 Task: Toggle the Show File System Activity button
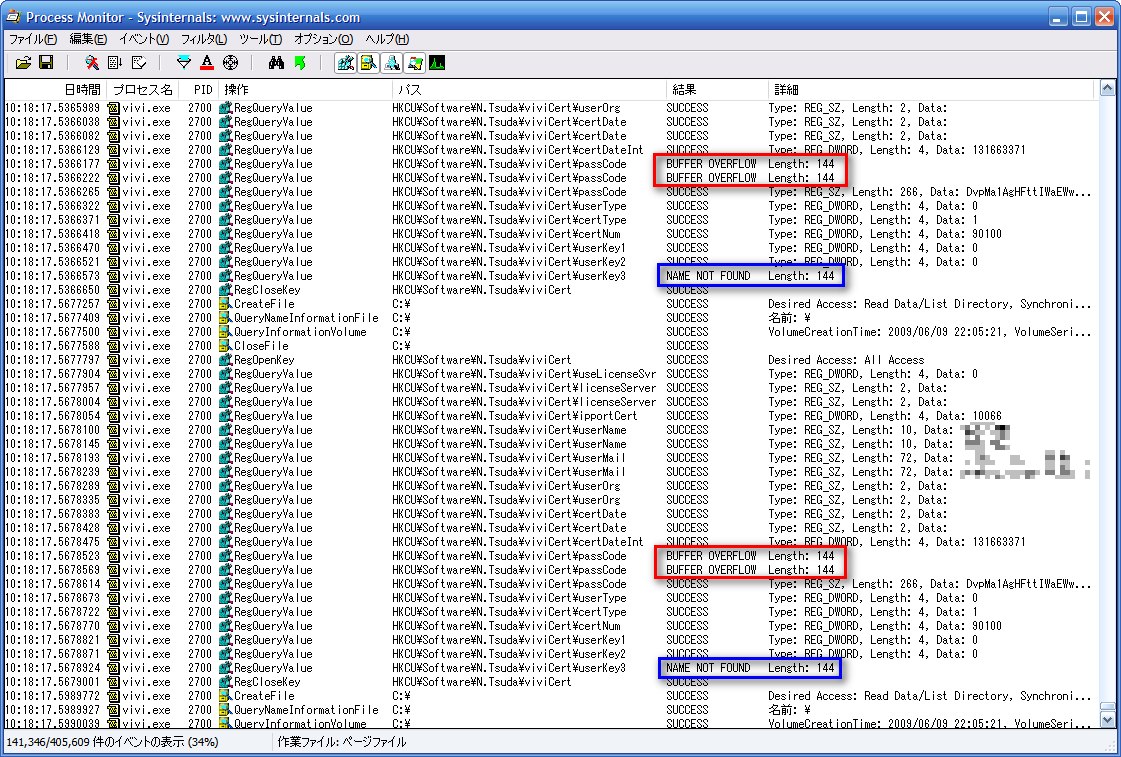tap(368, 63)
